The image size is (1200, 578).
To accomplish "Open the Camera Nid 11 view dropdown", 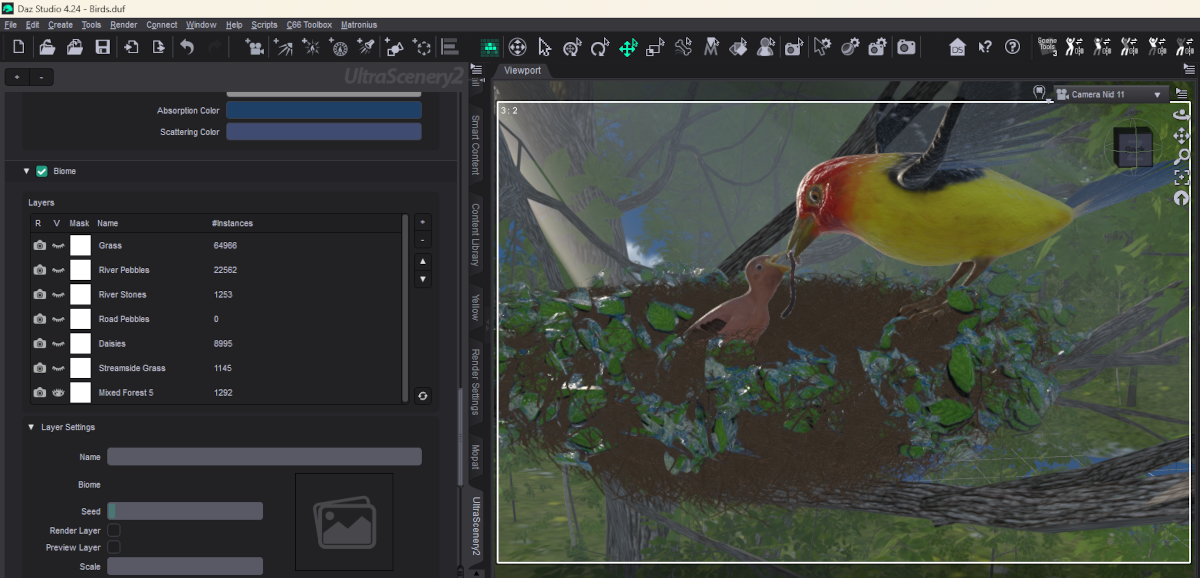I will (1110, 94).
